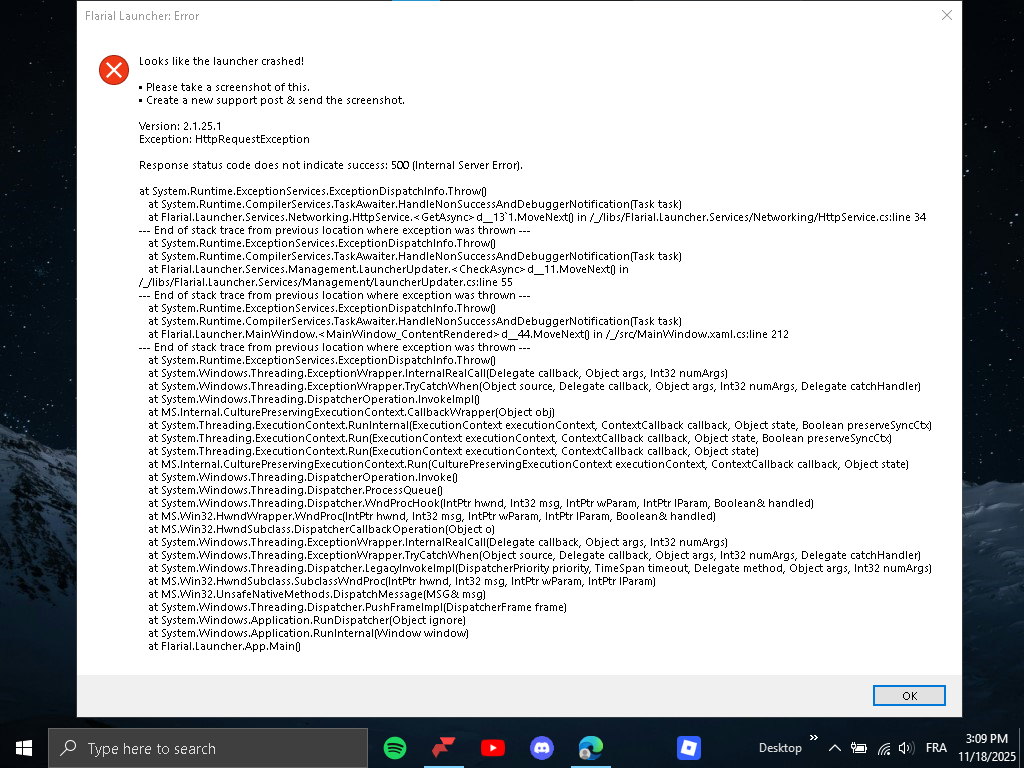Click the volume speaker icon
The image size is (1024, 768).
(906, 748)
